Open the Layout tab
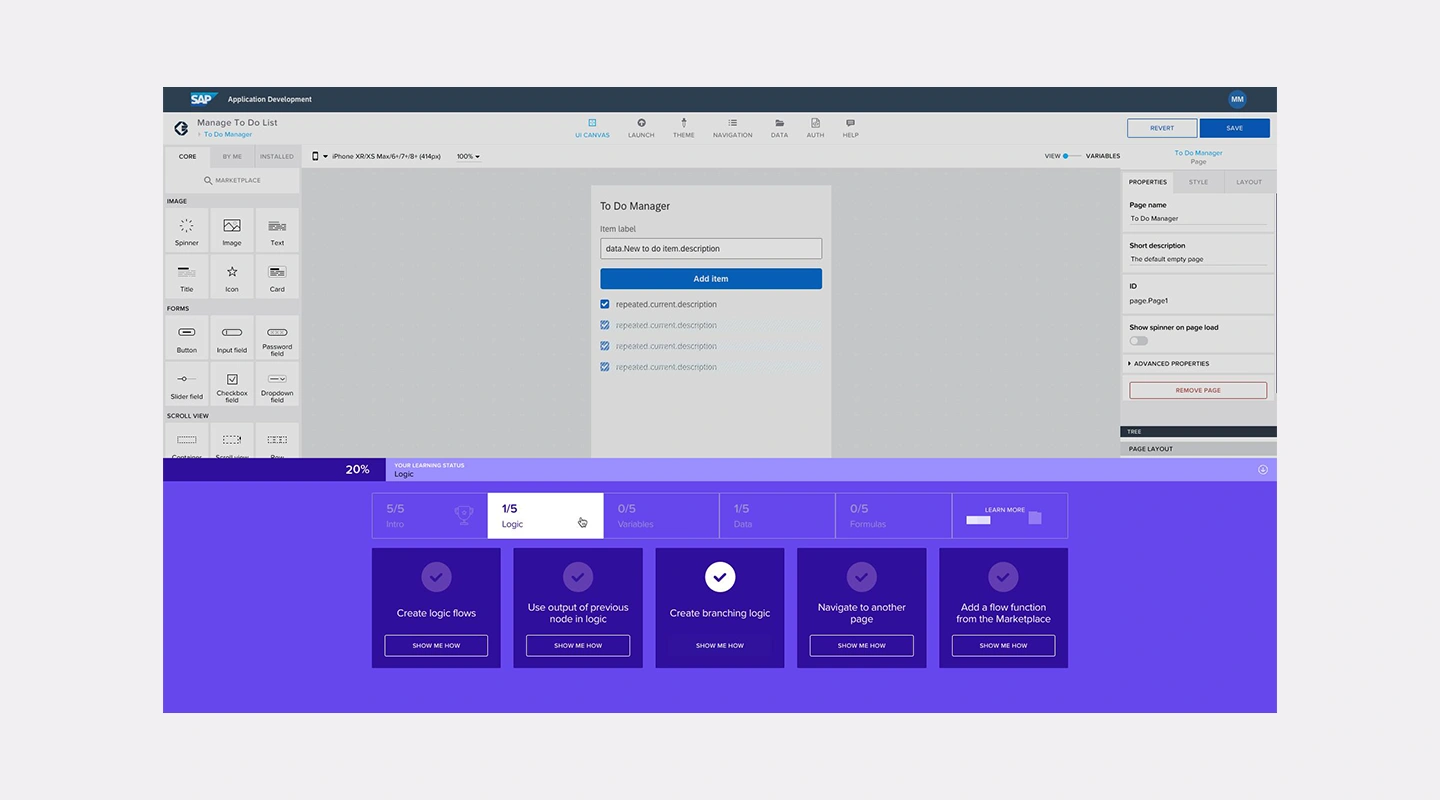Screen dimensions: 1440x800 tap(1249, 182)
